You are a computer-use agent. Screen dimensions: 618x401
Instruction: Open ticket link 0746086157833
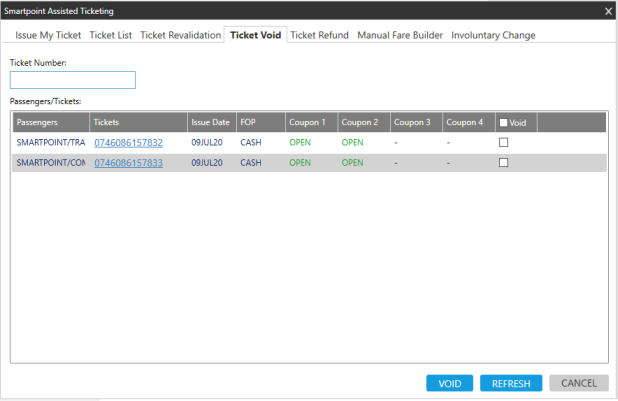click(128, 163)
